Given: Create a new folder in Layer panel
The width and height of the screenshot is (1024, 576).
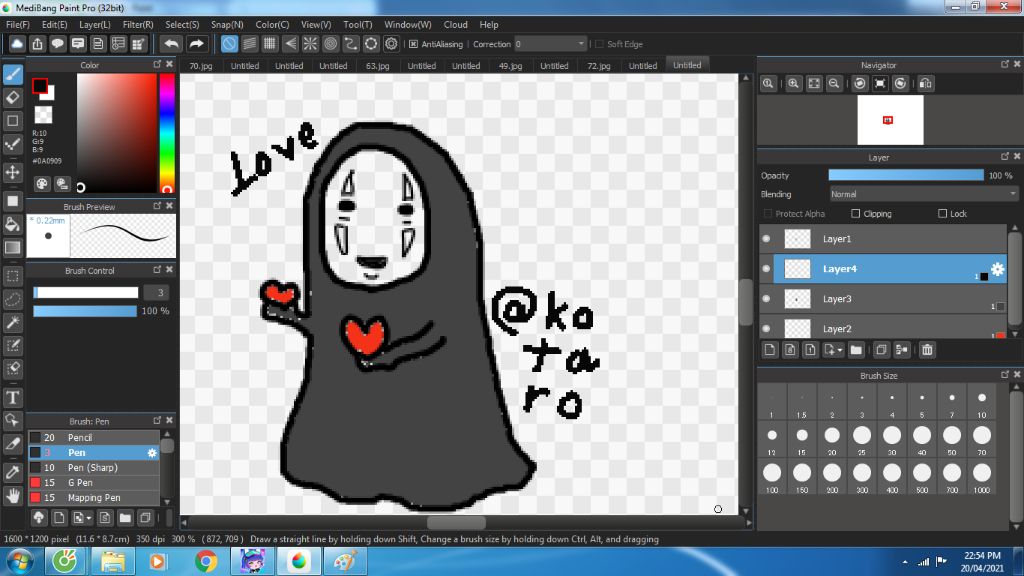Looking at the screenshot, I should (x=856, y=350).
